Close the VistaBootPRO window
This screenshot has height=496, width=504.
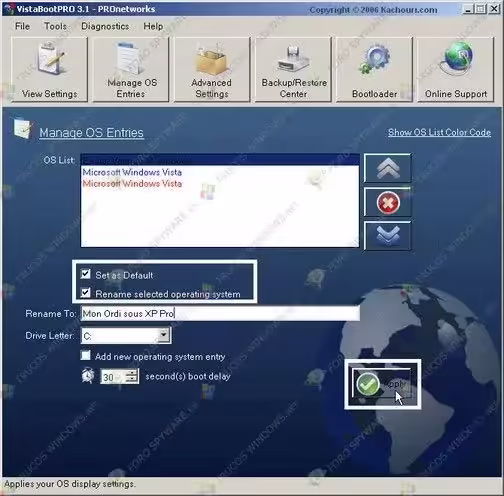coord(494,9)
